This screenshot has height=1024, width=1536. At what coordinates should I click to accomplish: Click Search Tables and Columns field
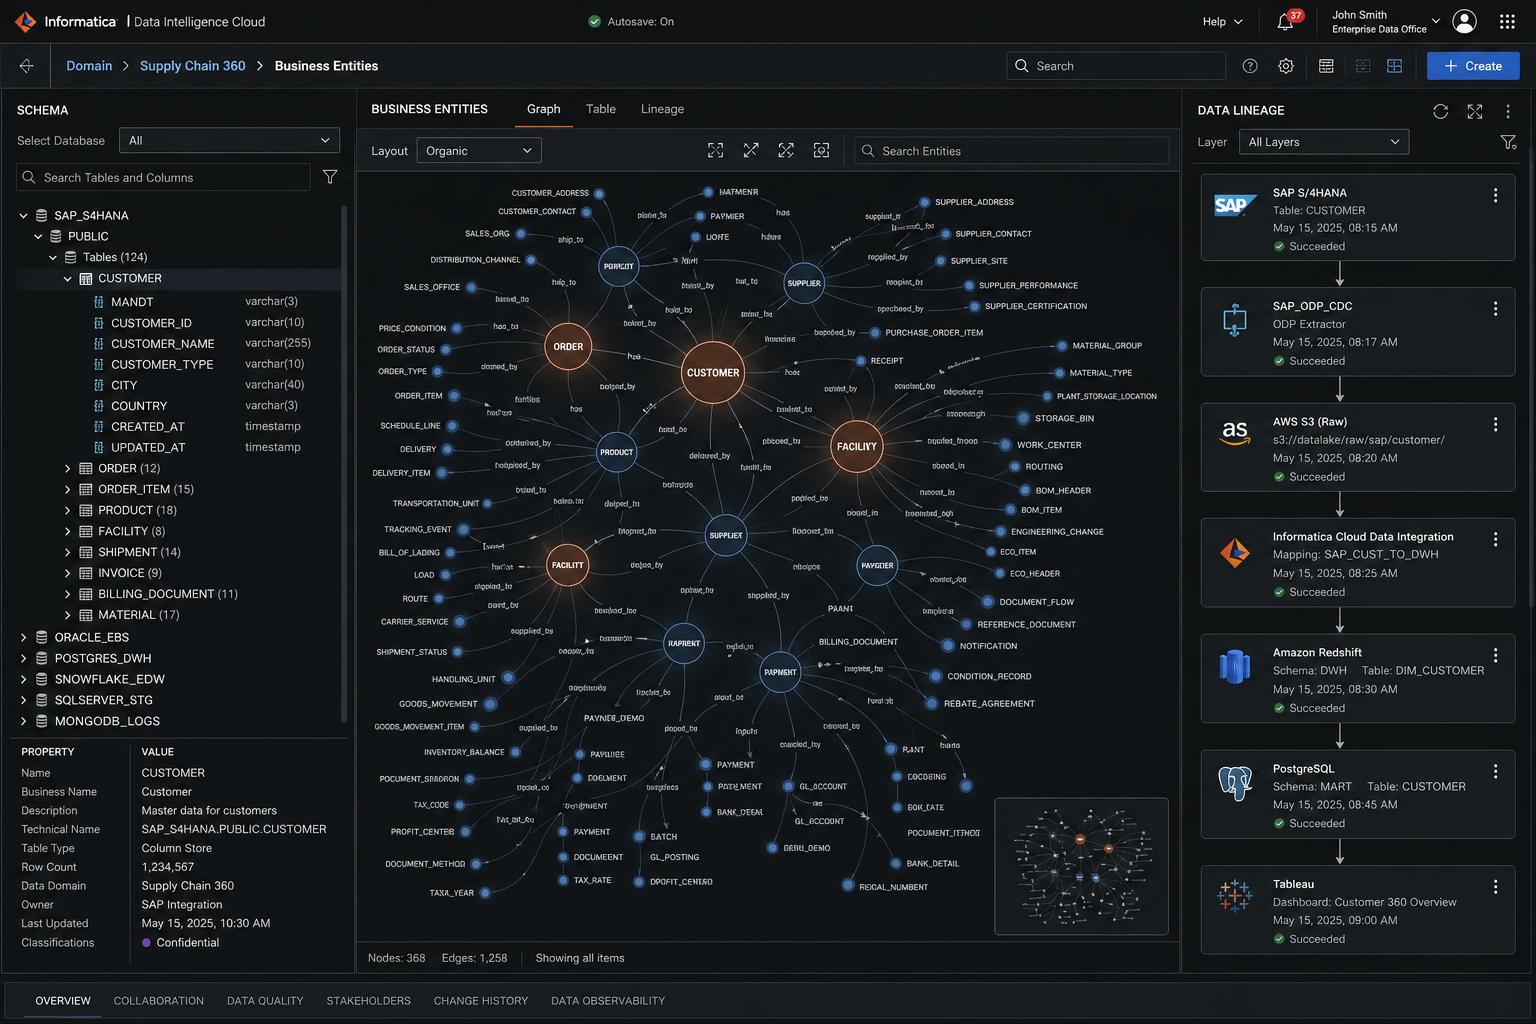click(164, 177)
